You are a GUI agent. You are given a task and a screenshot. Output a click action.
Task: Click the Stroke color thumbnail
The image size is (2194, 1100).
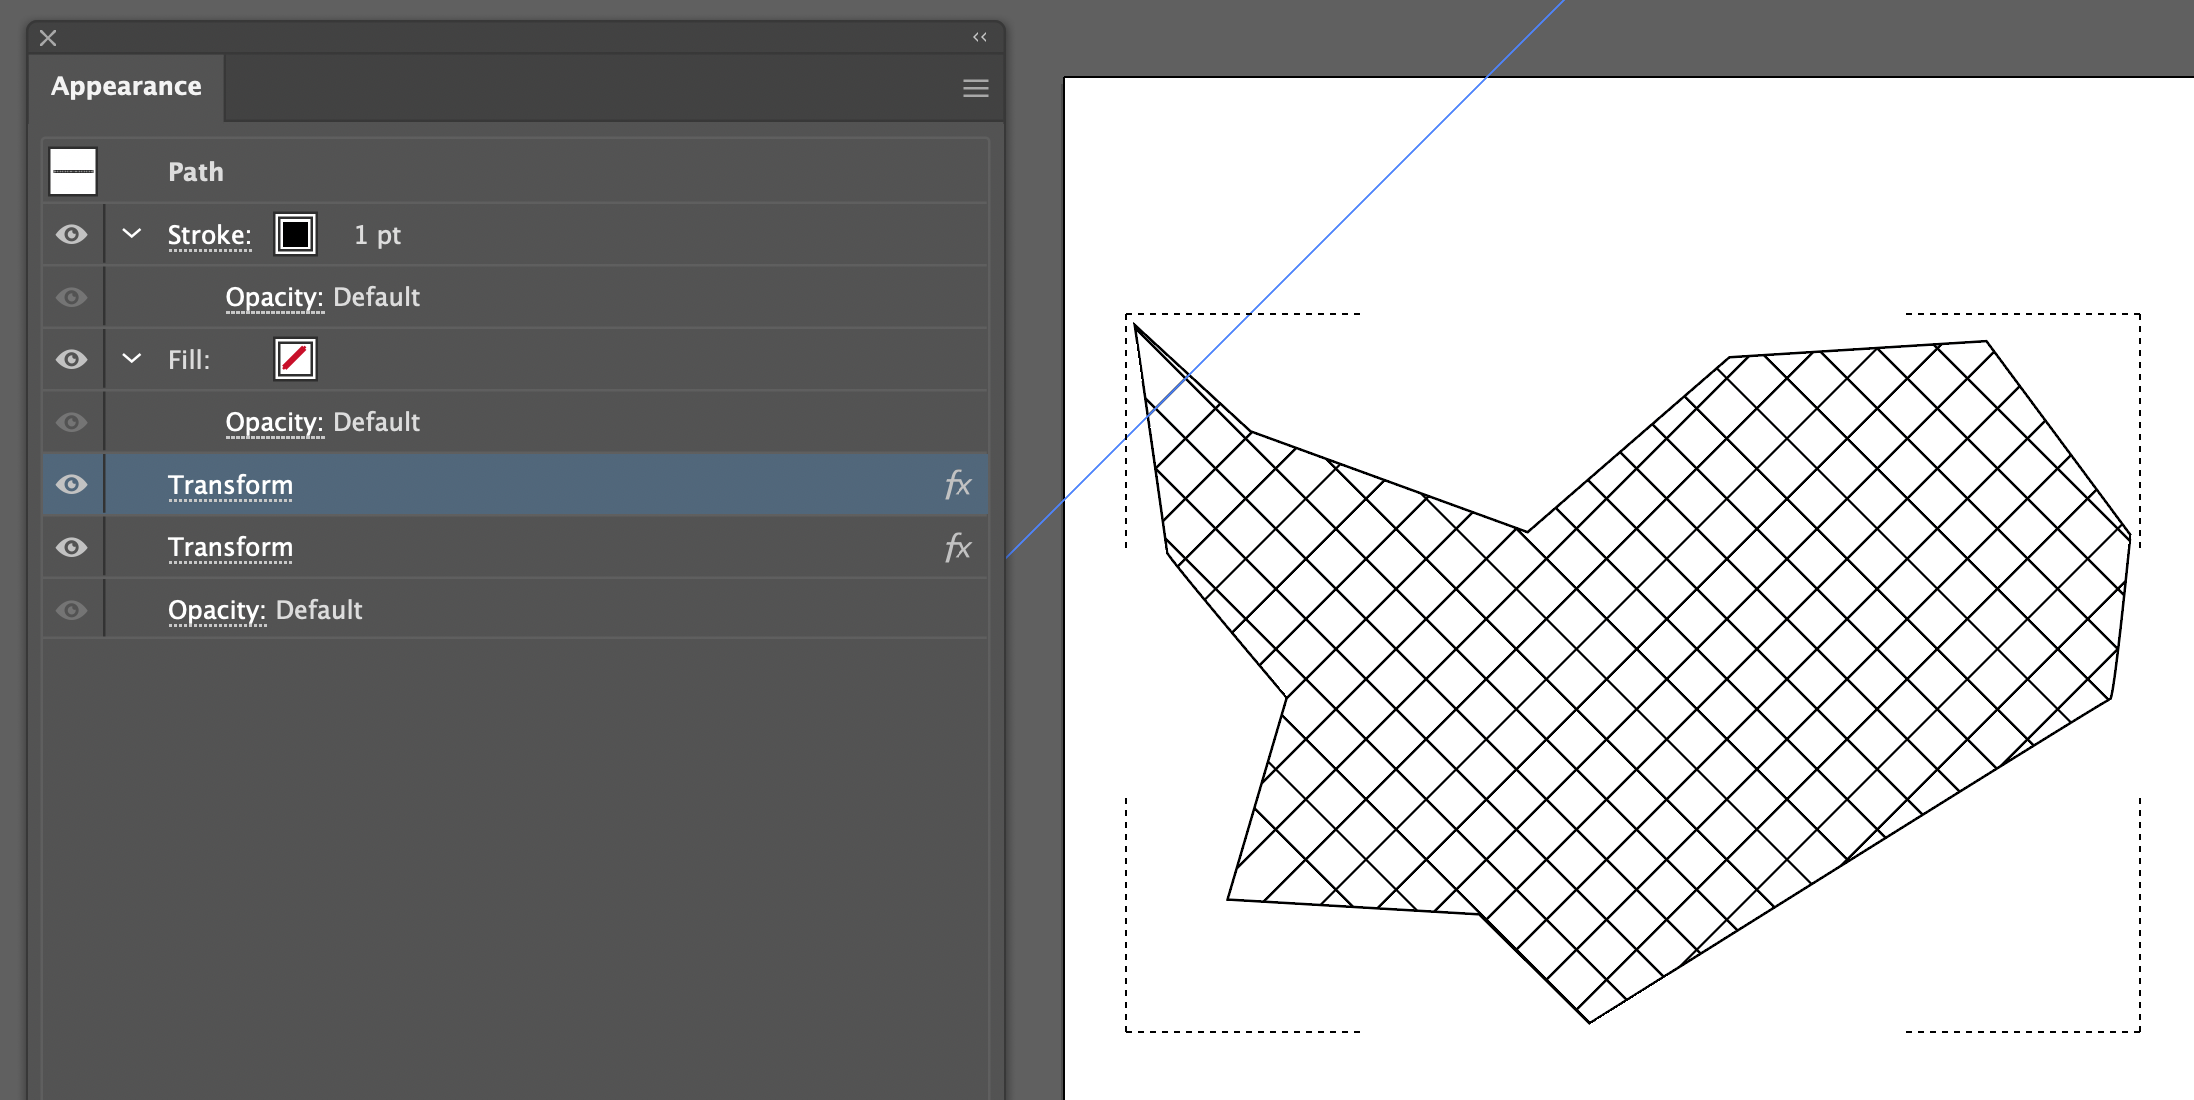coord(293,233)
